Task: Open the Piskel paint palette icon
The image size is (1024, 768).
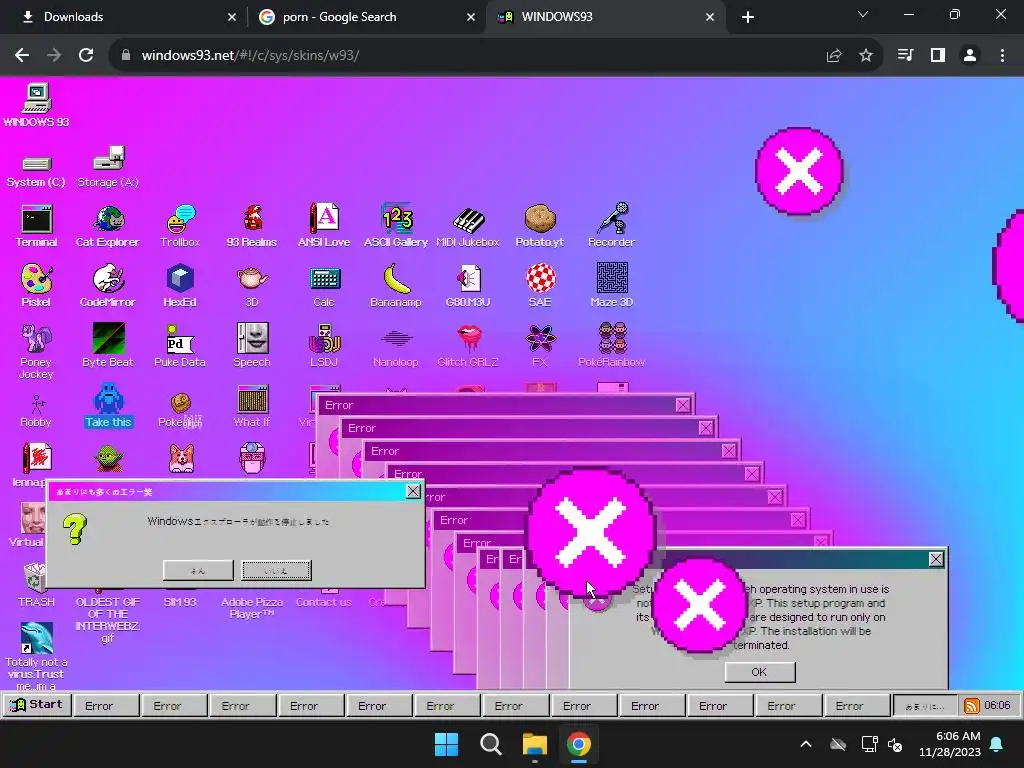Action: [36, 285]
